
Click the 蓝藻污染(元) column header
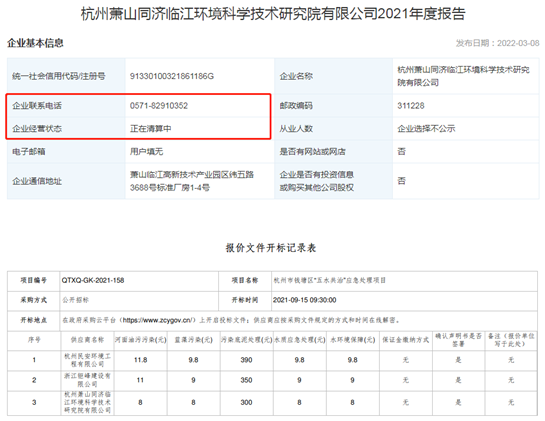pyautogui.click(x=194, y=340)
